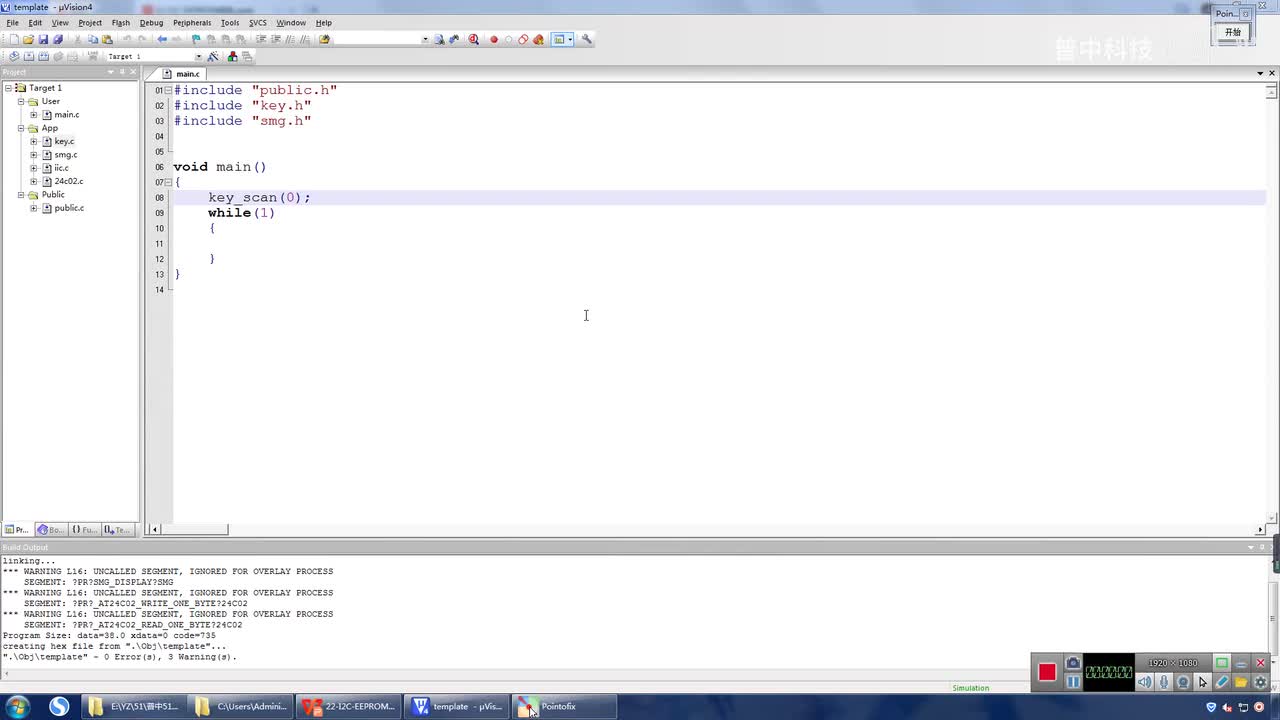Collapse the include block fold marker on line 01
1280x720 pixels.
click(167, 90)
